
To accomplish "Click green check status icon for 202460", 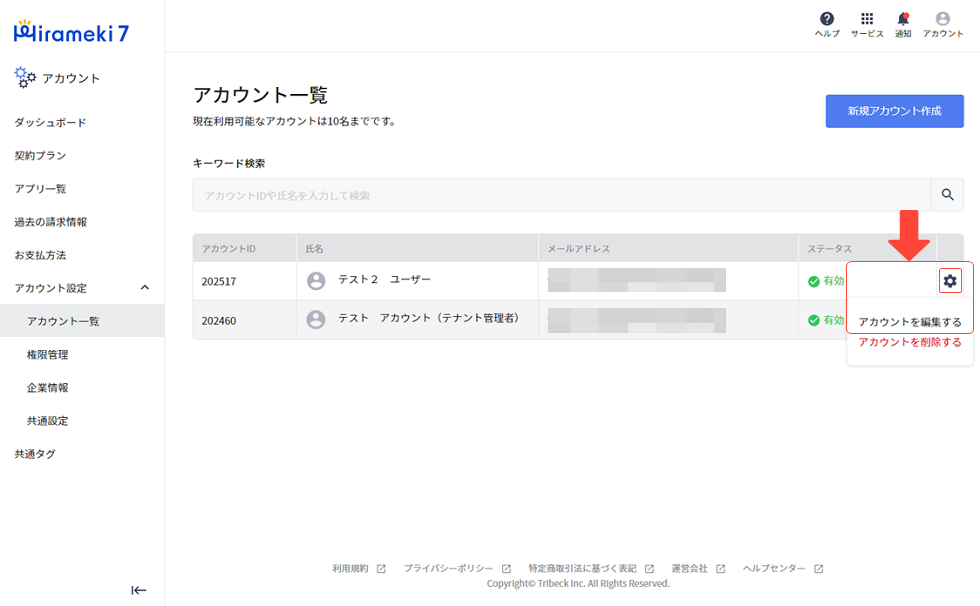I will 813,320.
